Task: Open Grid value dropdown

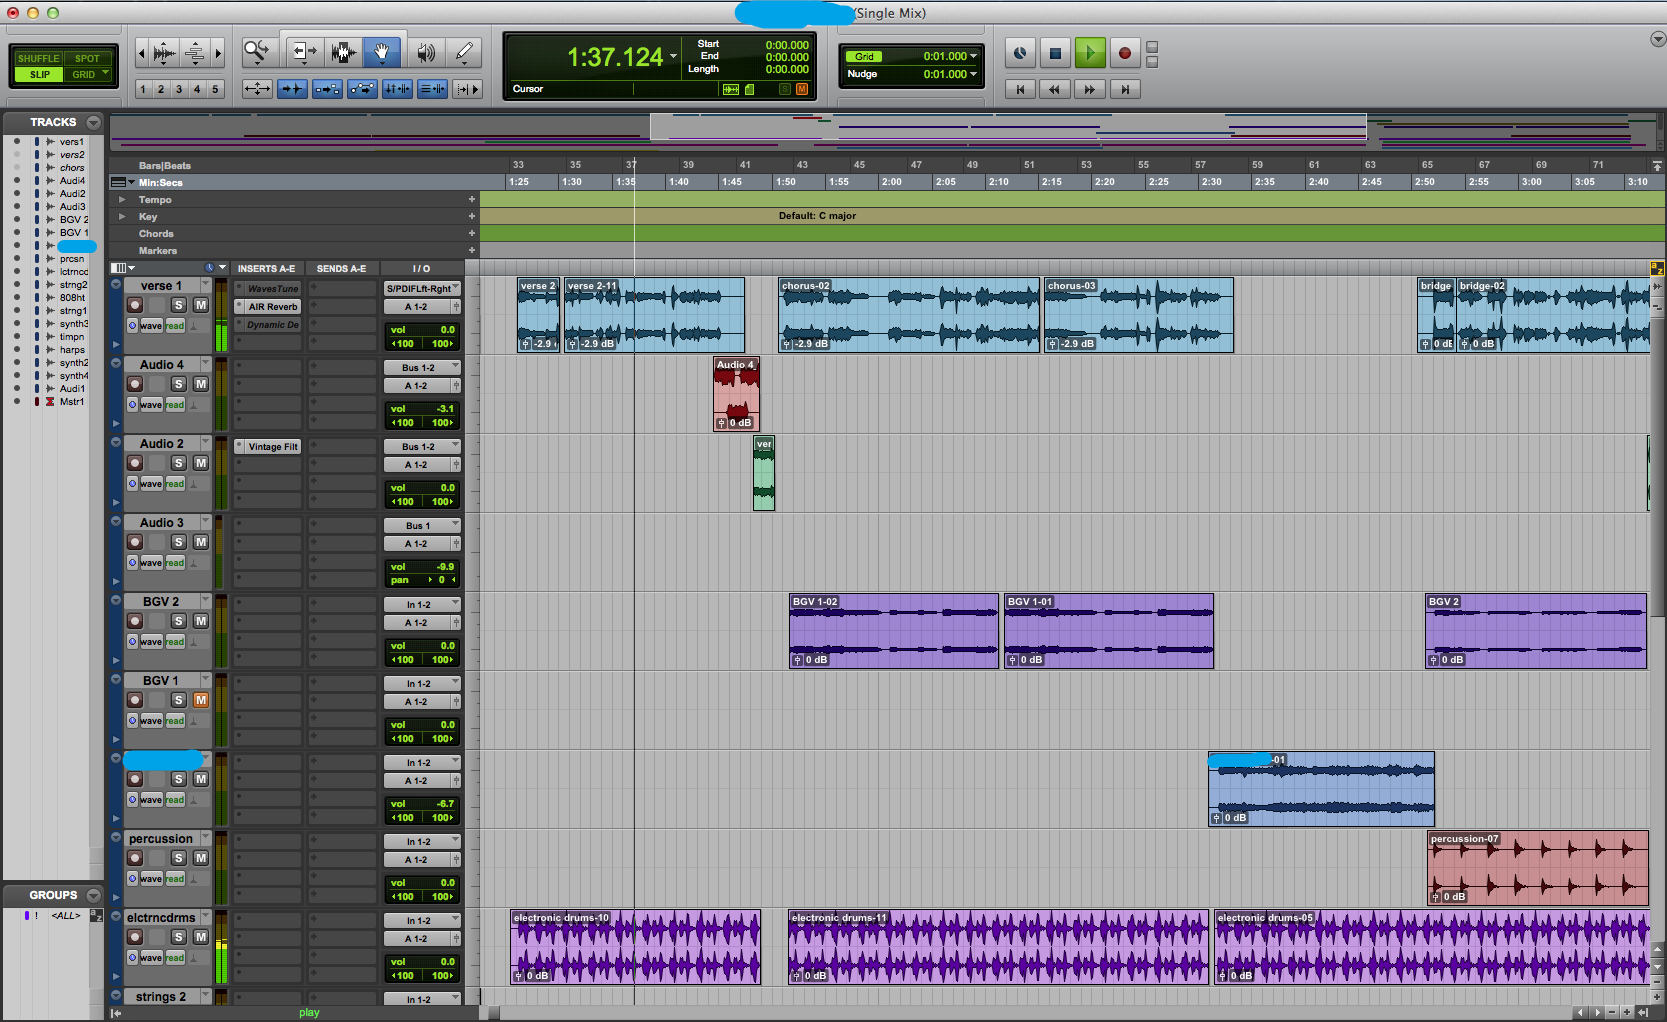Action: (x=973, y=56)
